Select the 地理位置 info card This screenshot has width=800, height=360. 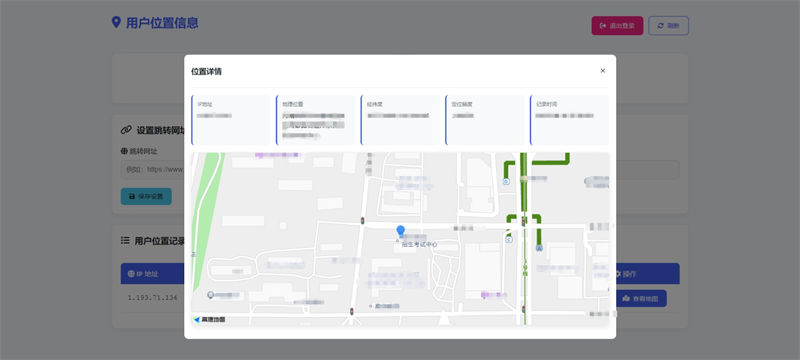[x=316, y=120]
